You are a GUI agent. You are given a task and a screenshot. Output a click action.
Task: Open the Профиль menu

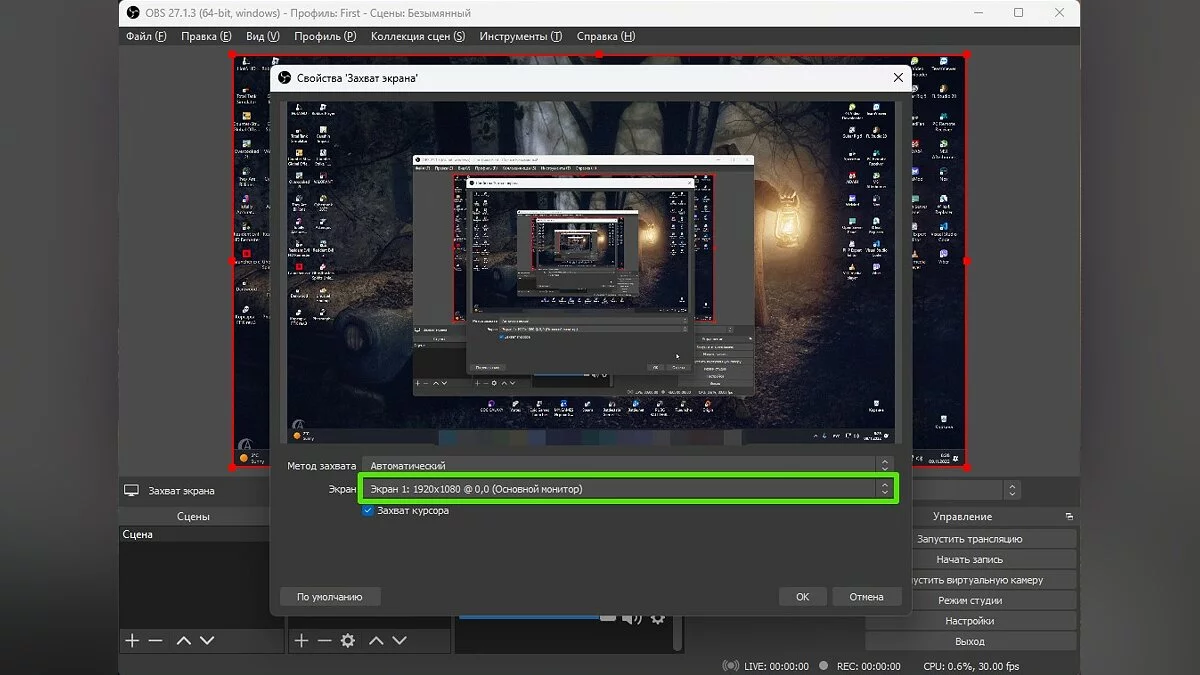[325, 36]
